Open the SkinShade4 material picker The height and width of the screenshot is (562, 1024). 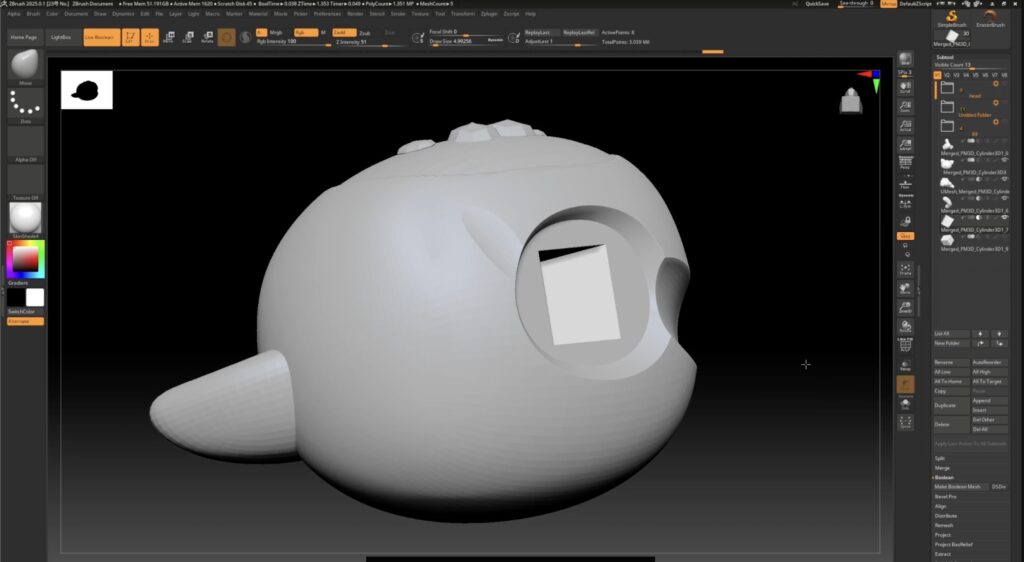[x=25, y=218]
